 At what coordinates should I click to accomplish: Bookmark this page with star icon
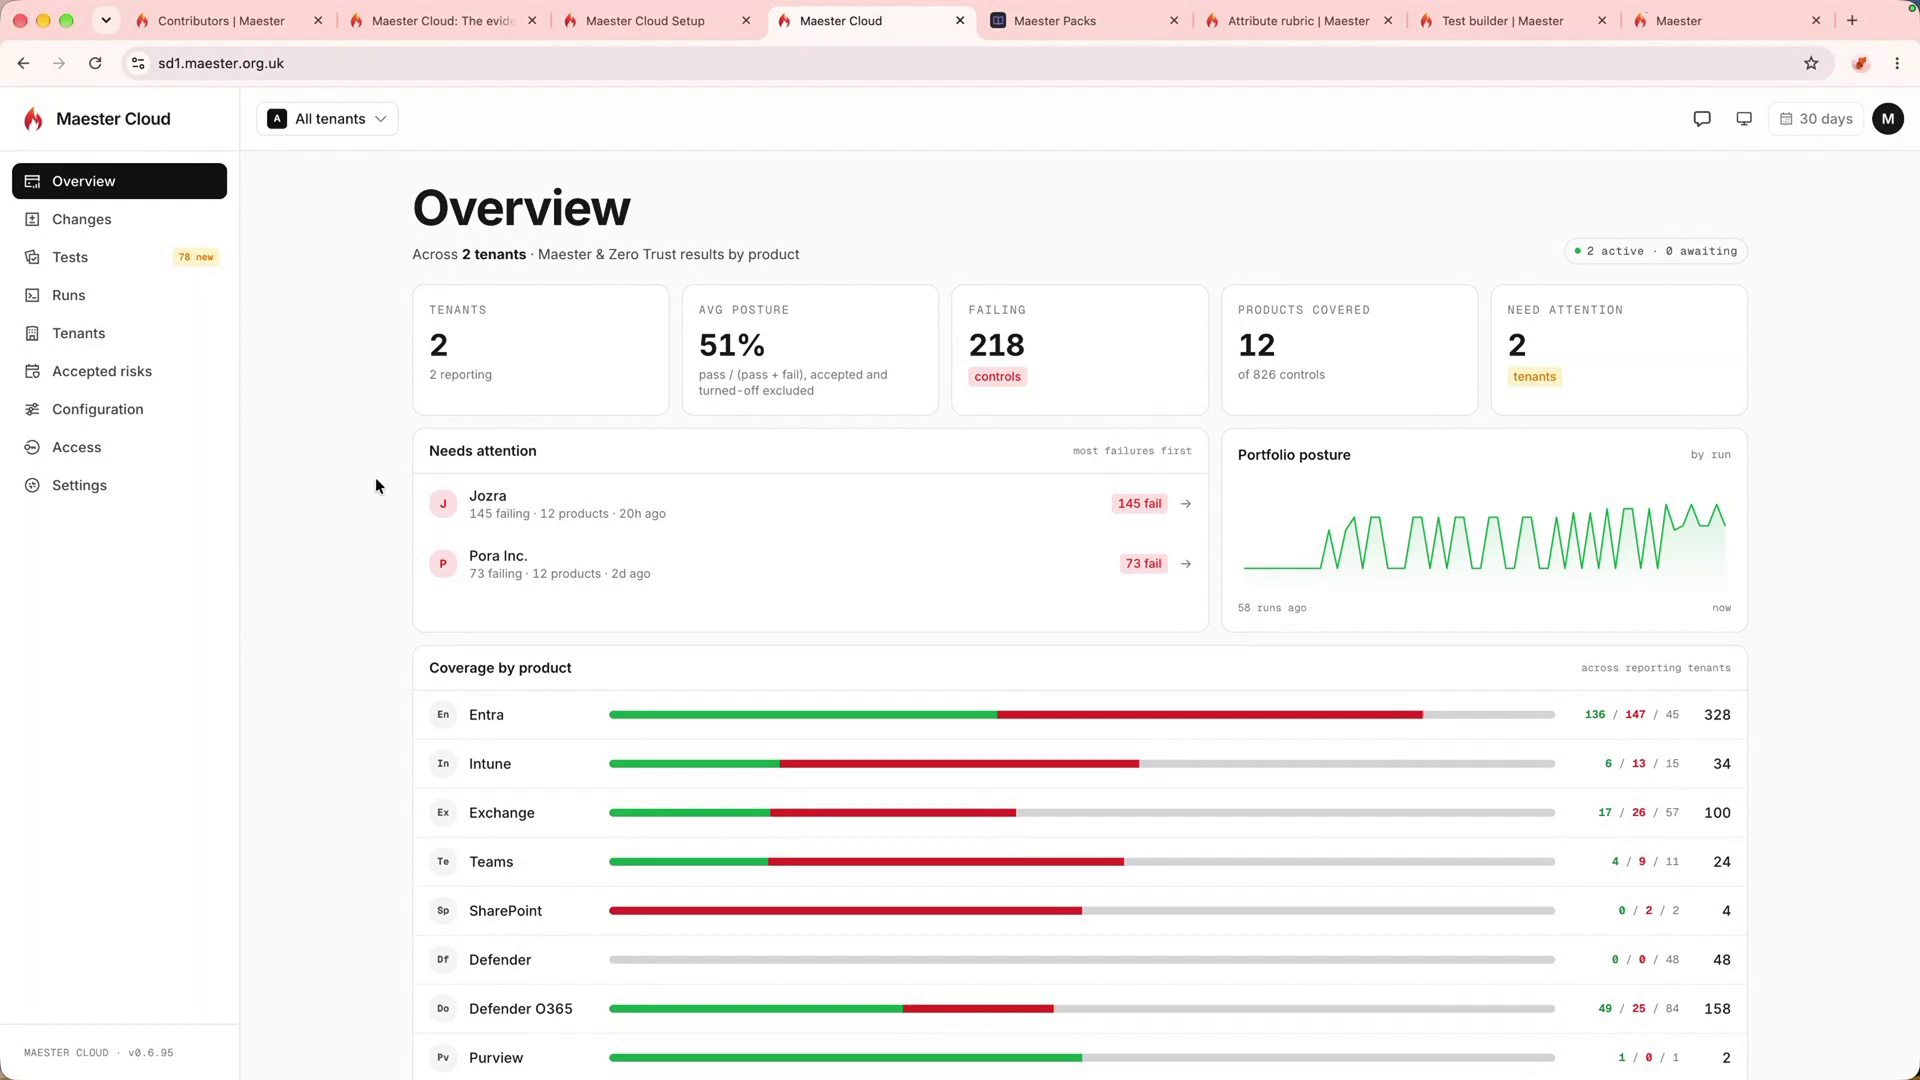1811,63
